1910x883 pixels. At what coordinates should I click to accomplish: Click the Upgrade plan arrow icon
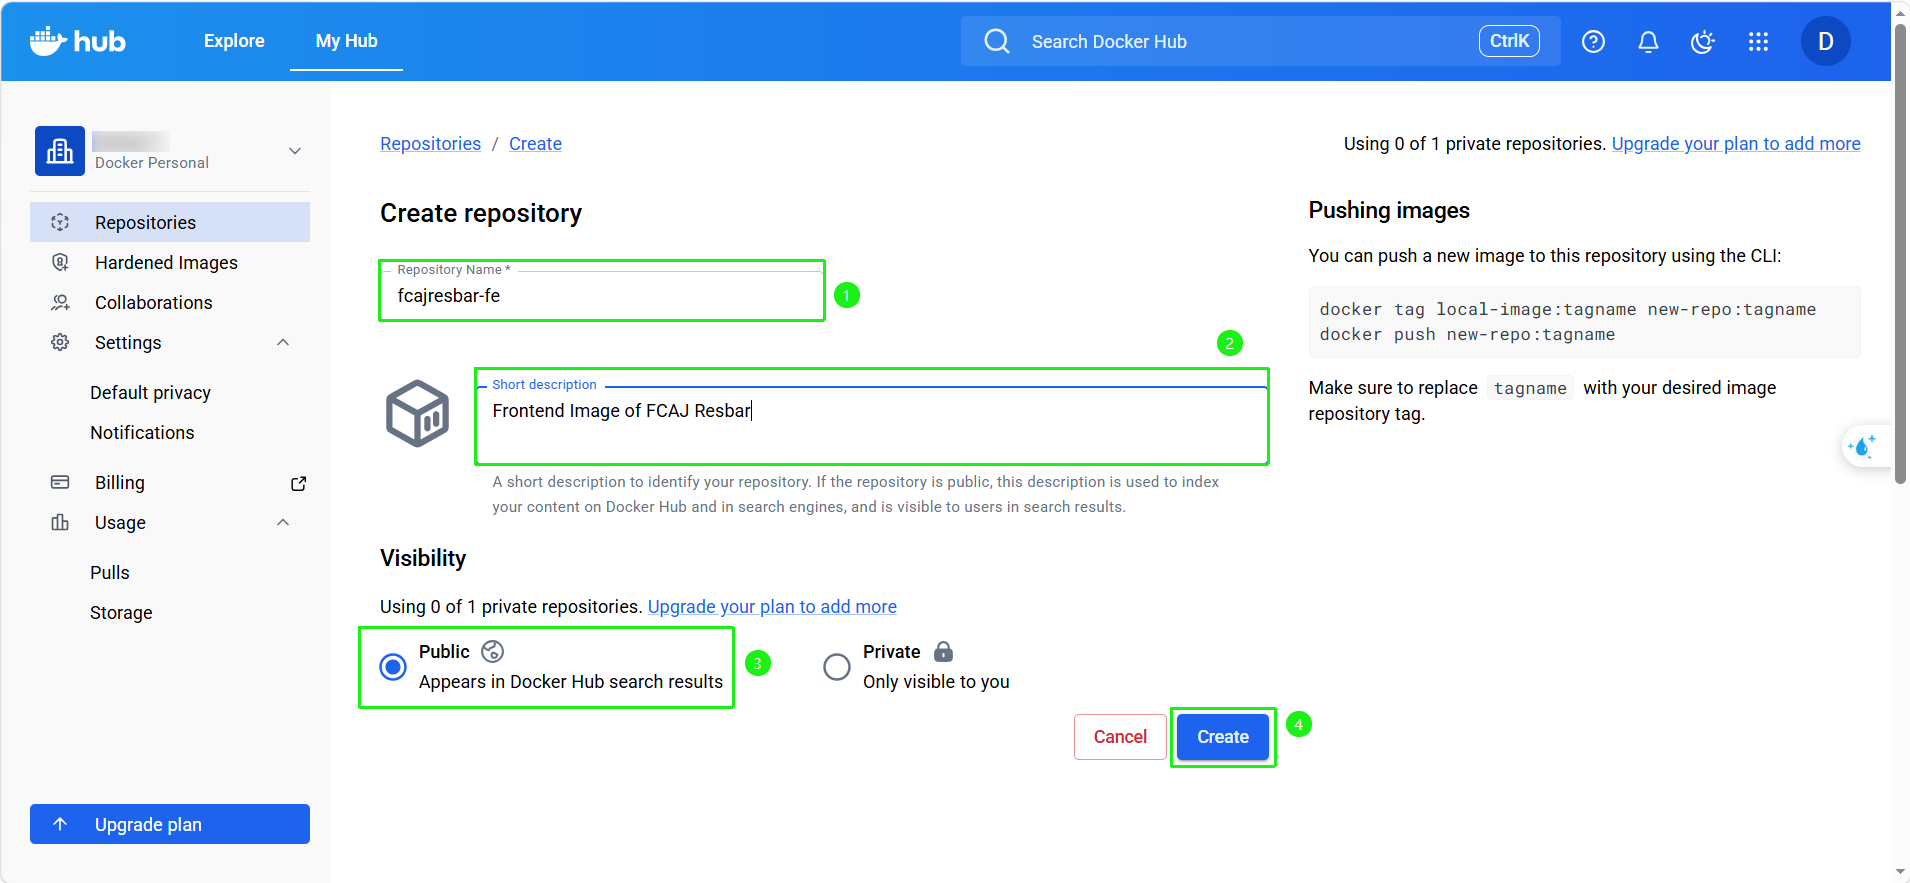coord(60,824)
